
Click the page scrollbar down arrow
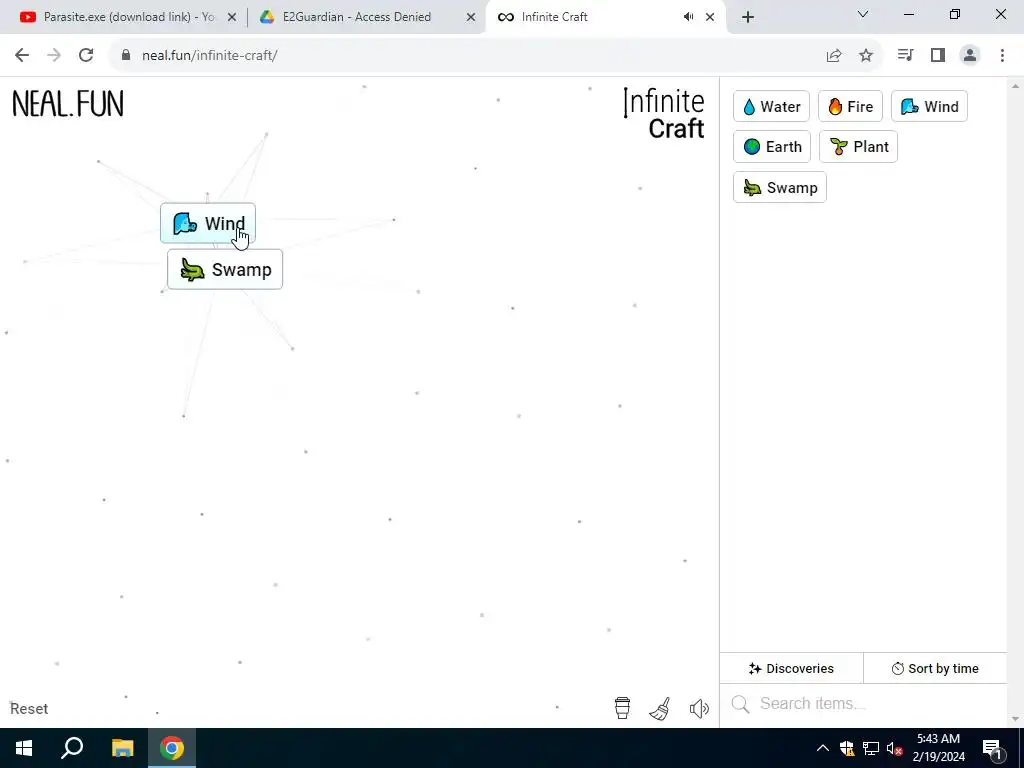tap(1016, 719)
